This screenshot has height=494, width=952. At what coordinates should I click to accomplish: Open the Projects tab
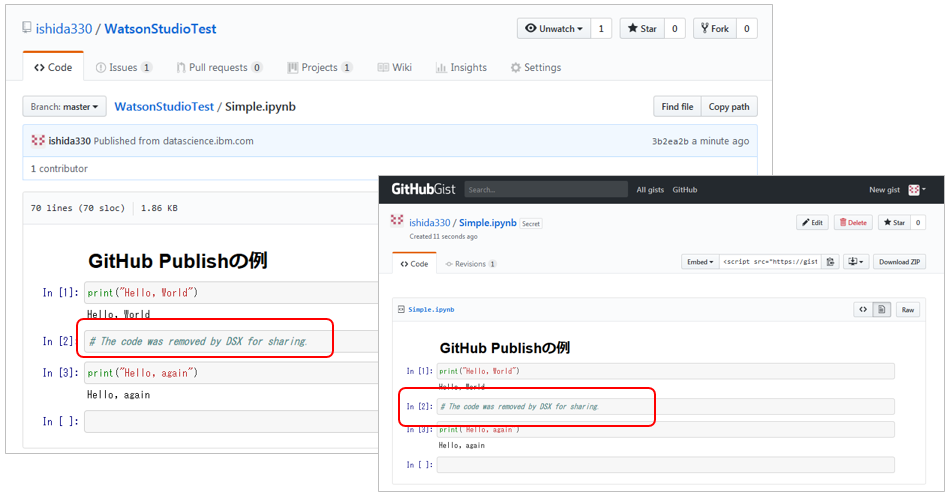coord(319,67)
